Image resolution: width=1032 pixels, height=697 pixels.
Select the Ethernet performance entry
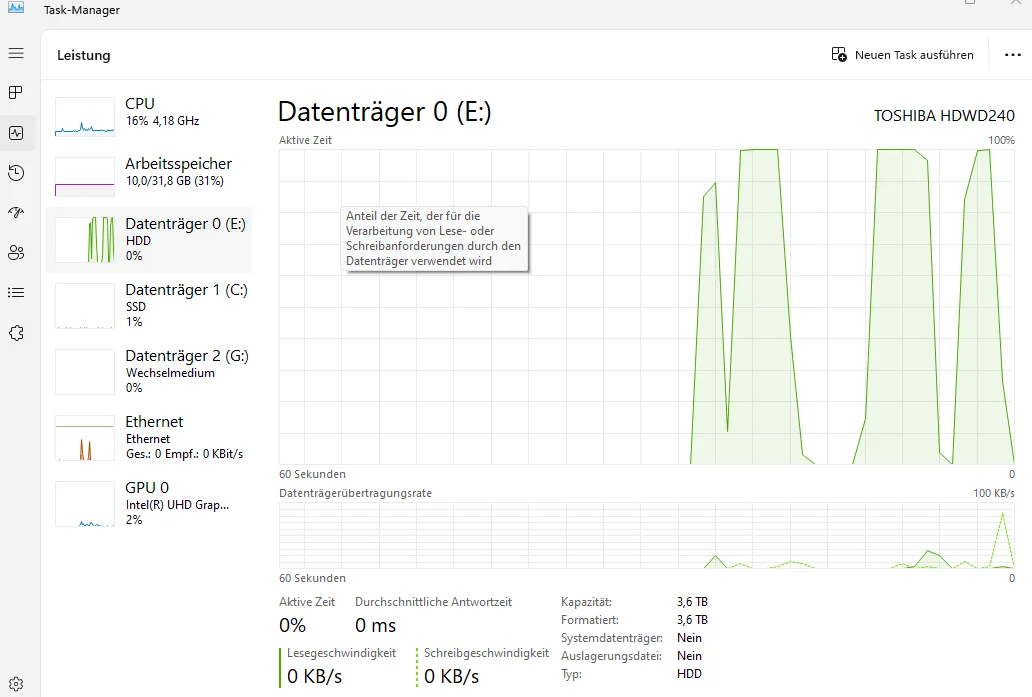[x=149, y=437]
